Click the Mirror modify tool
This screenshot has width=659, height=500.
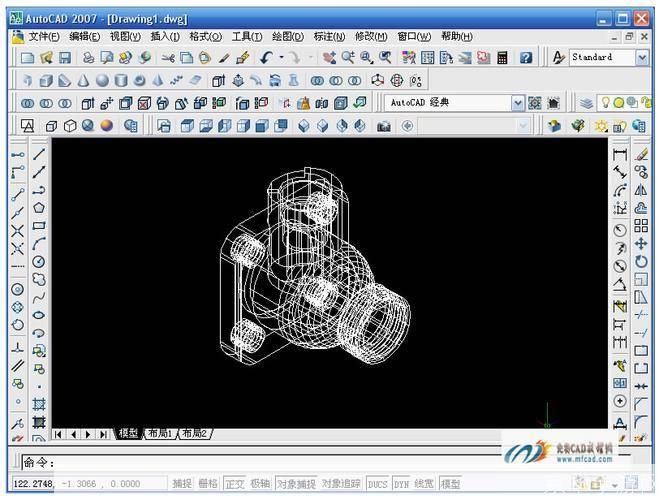point(641,190)
